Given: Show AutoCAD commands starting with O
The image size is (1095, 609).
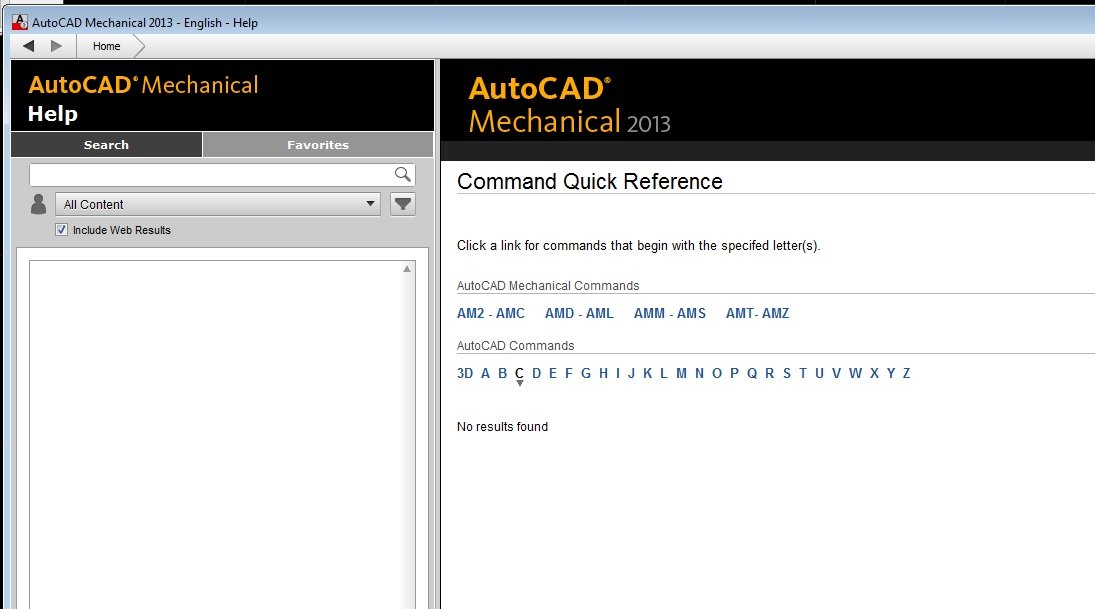Looking at the screenshot, I should click(x=716, y=374).
